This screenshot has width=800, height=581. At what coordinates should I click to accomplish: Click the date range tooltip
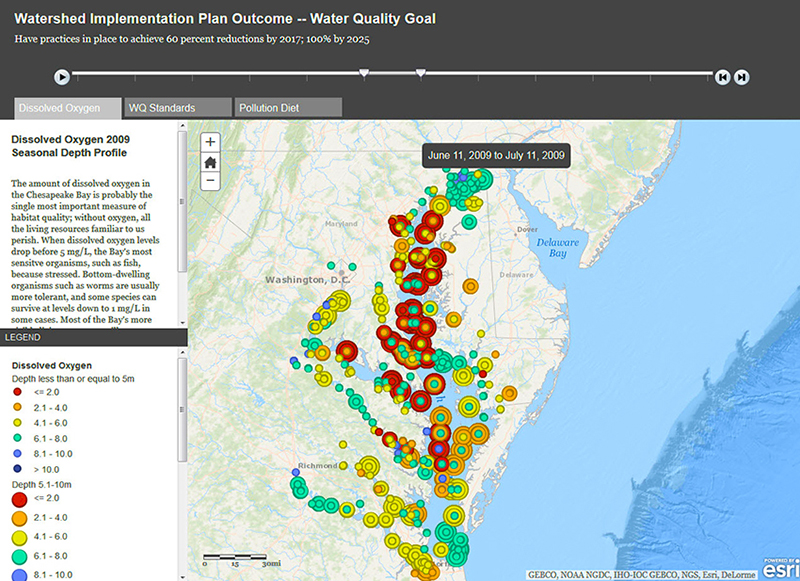(496, 156)
